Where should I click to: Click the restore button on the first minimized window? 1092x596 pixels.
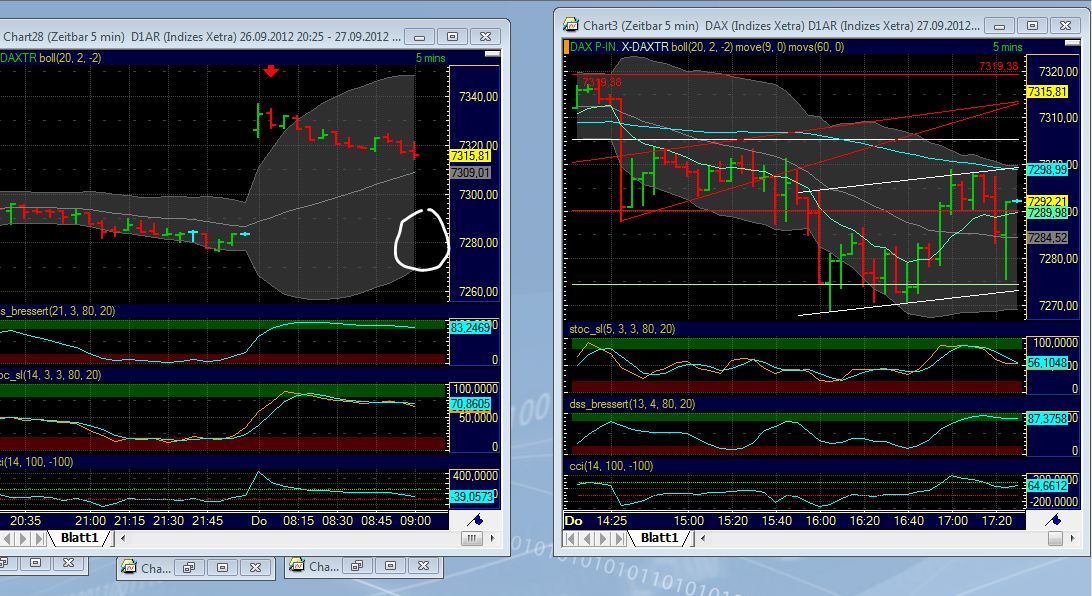(190, 566)
